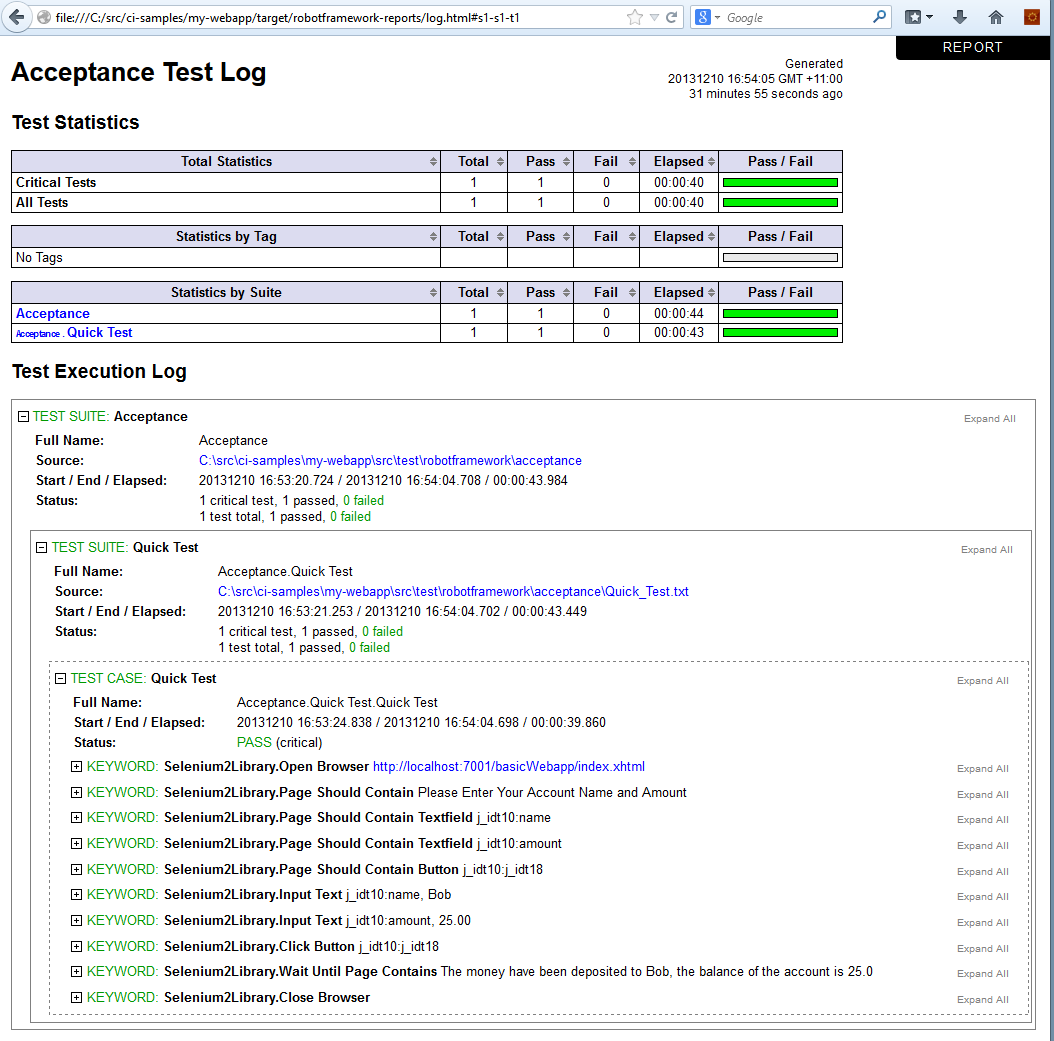The height and width of the screenshot is (1041, 1054).
Task: Reload the page using the refresh icon
Action: pos(672,17)
